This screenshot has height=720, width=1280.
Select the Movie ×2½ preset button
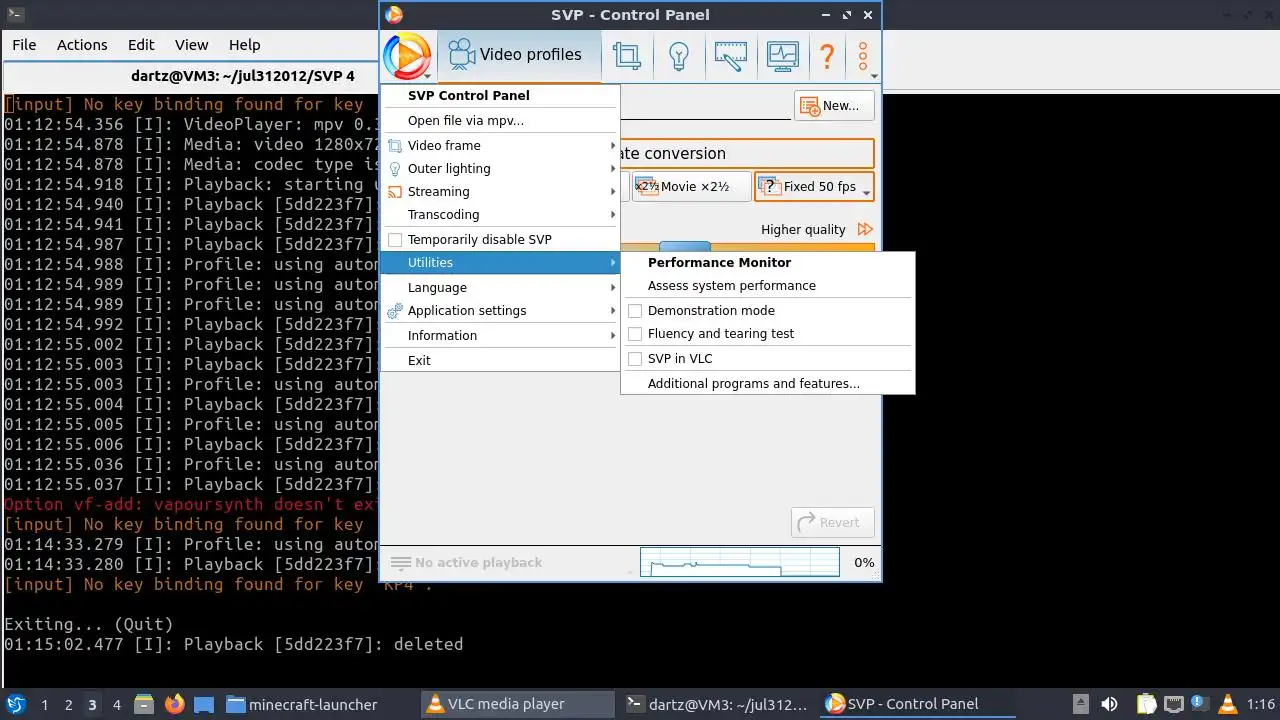coord(691,187)
